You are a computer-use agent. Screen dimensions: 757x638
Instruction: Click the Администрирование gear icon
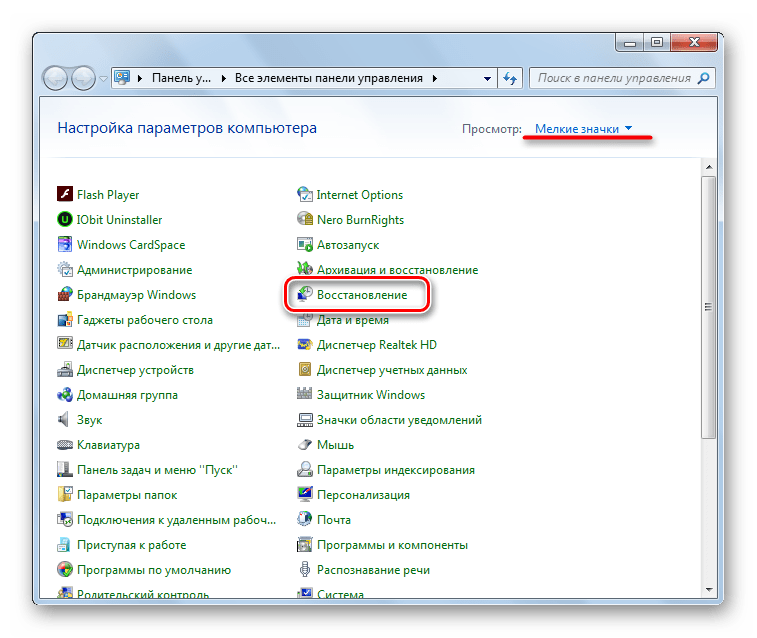[65, 270]
